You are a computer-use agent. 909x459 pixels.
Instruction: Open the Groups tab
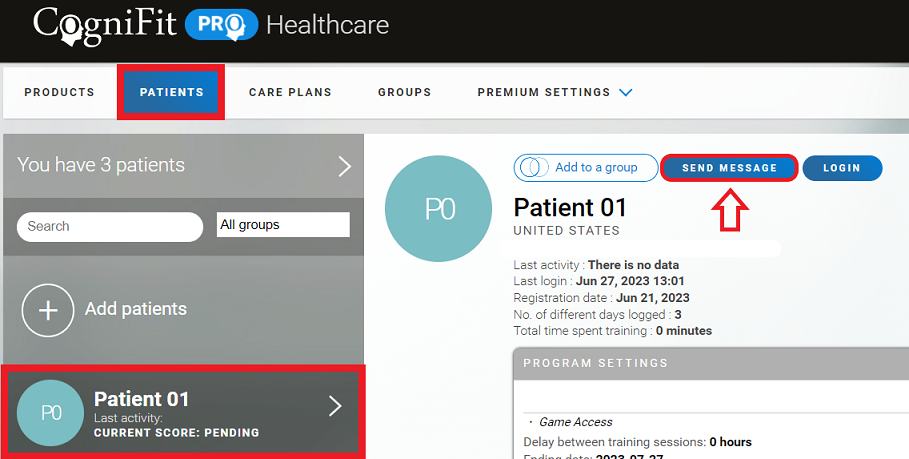coord(404,92)
